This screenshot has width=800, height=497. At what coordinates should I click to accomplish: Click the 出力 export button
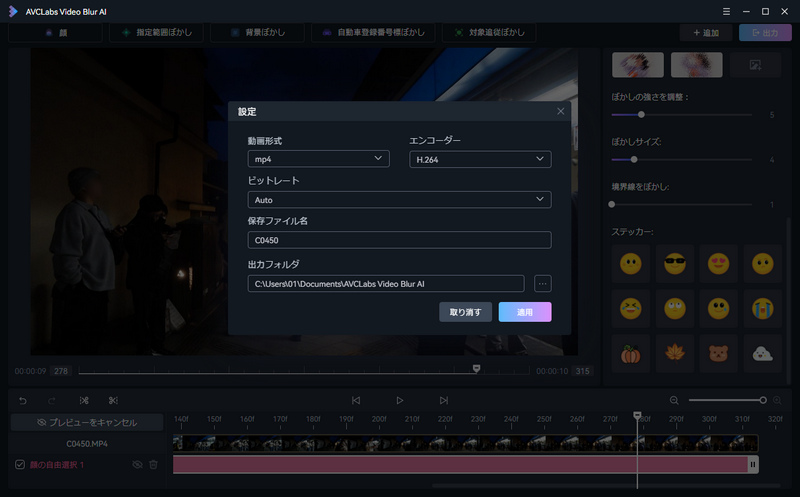[x=765, y=33]
